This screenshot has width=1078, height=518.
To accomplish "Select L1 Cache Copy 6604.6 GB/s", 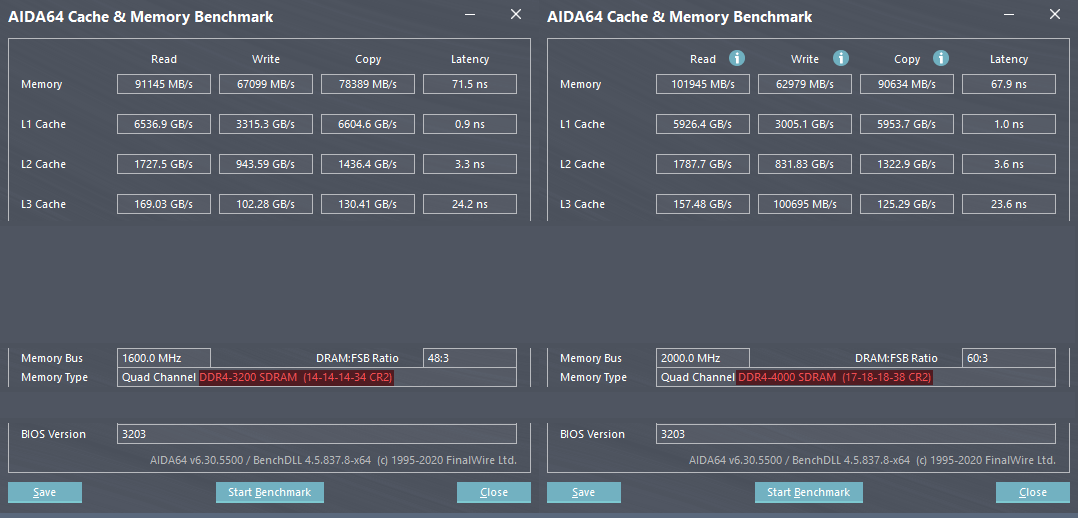I will pos(368,125).
